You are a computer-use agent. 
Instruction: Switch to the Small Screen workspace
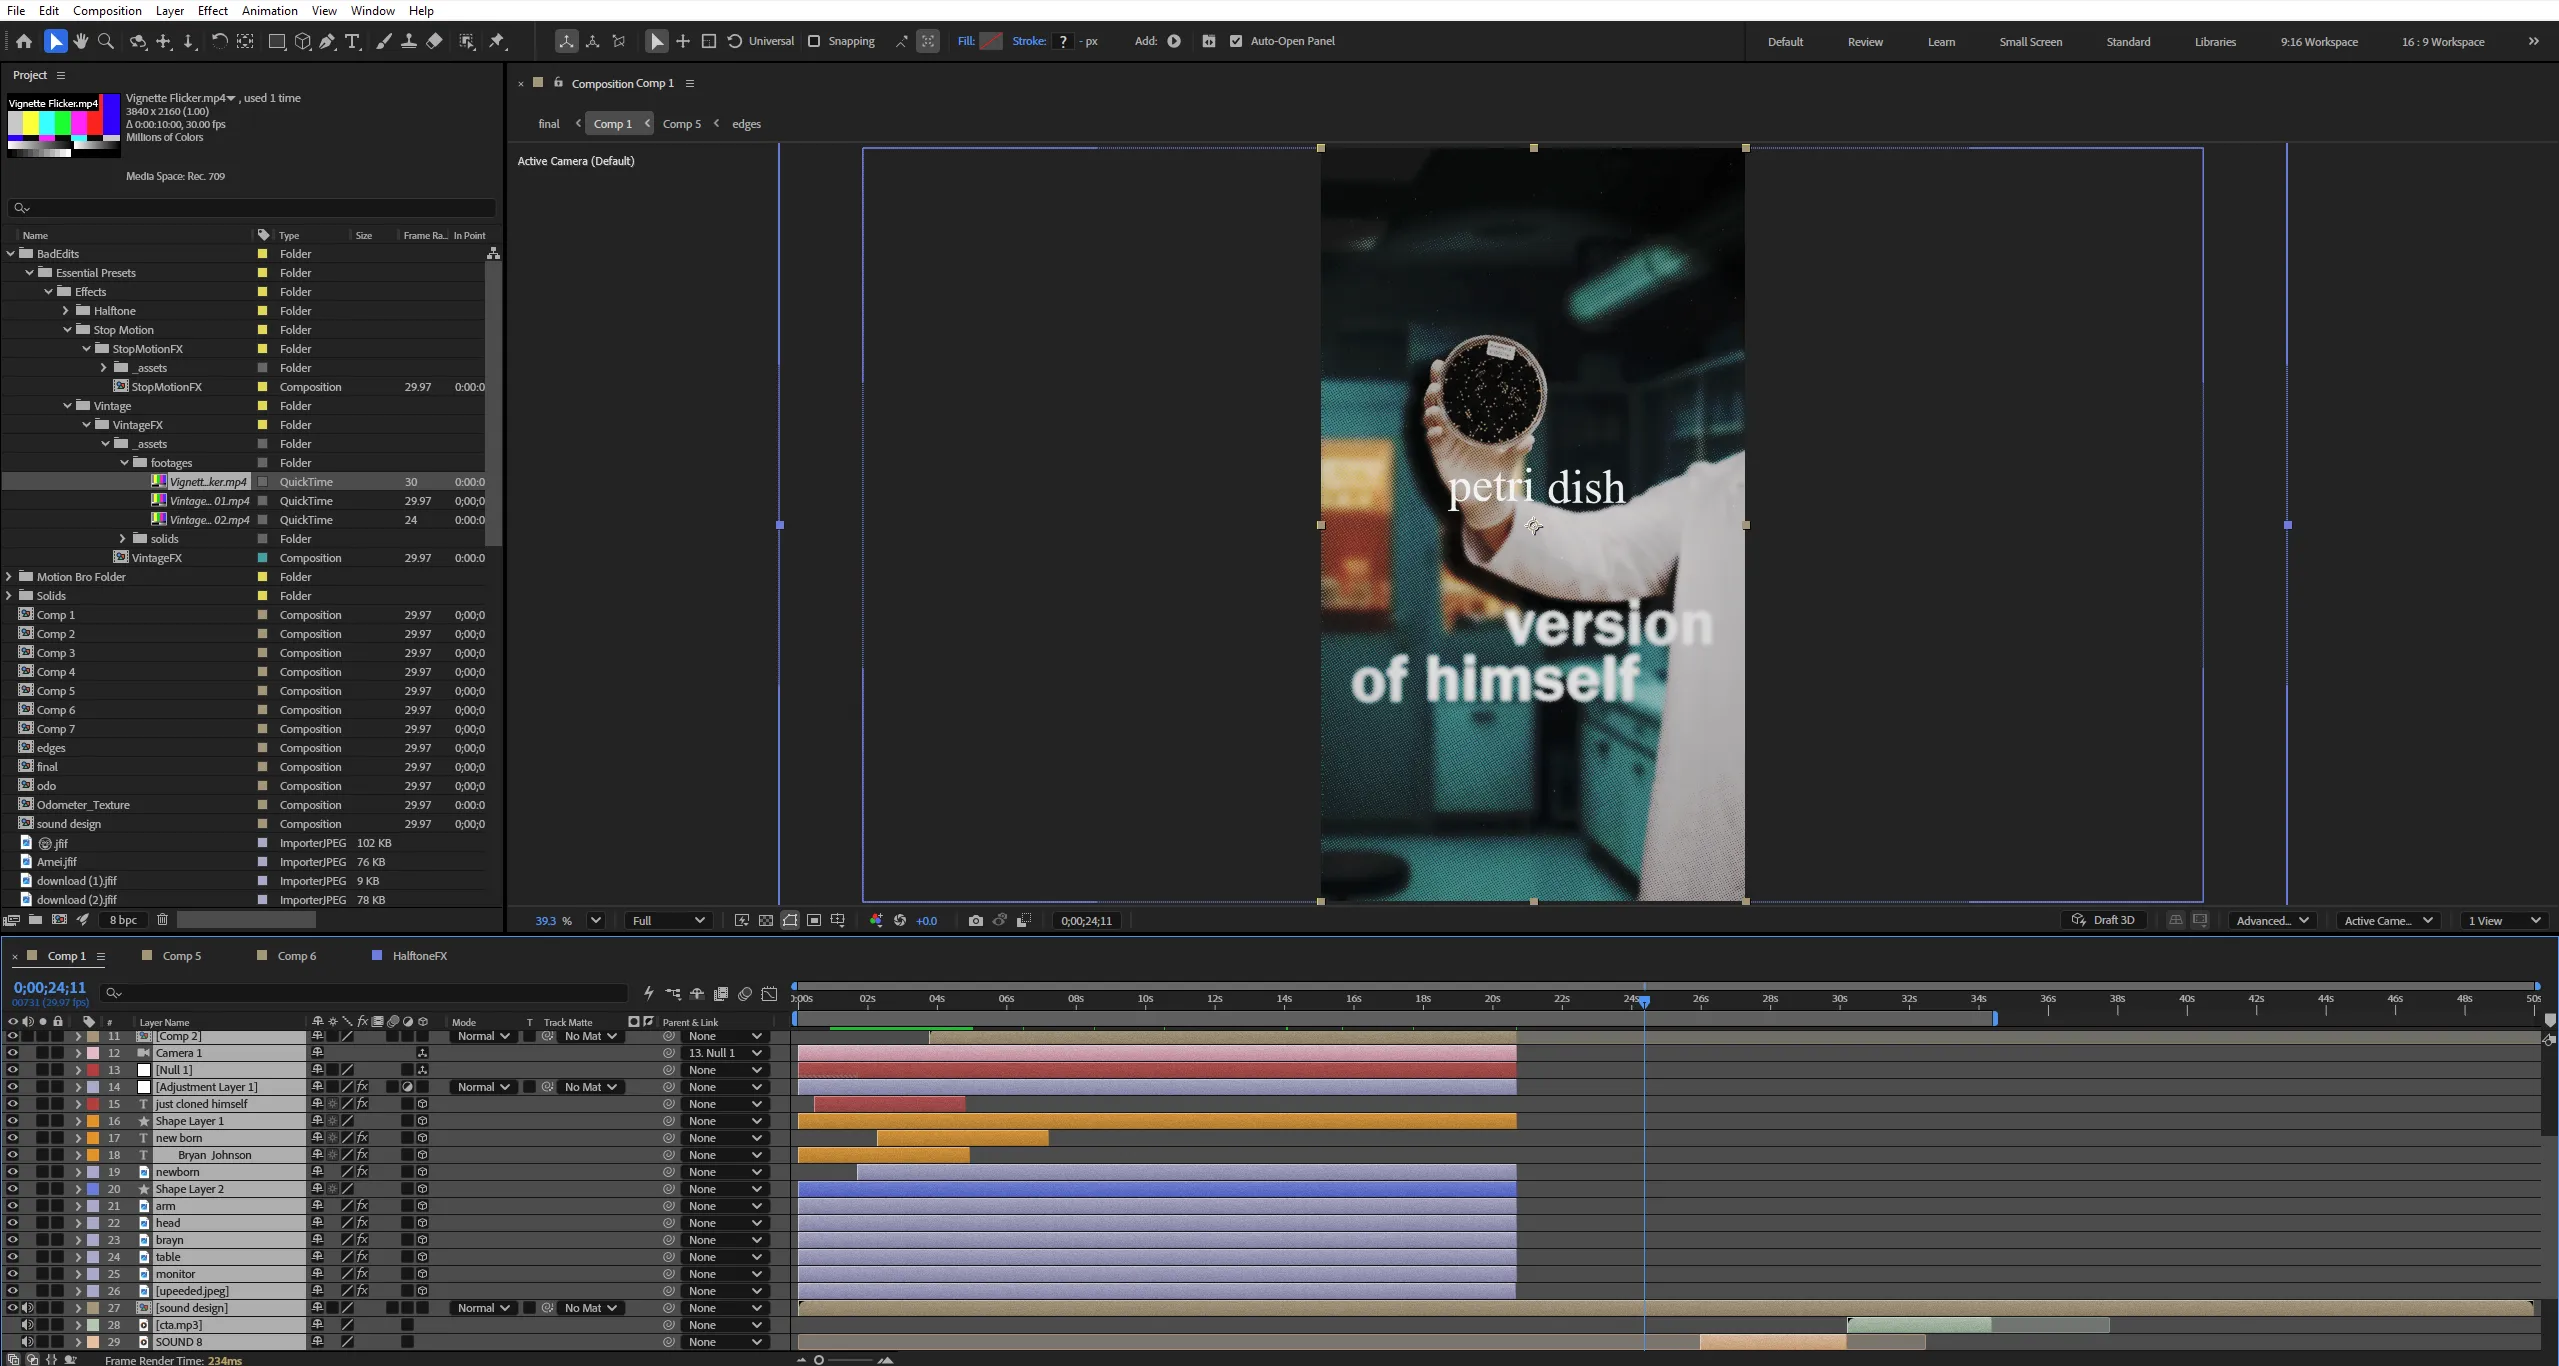pyautogui.click(x=2030, y=42)
